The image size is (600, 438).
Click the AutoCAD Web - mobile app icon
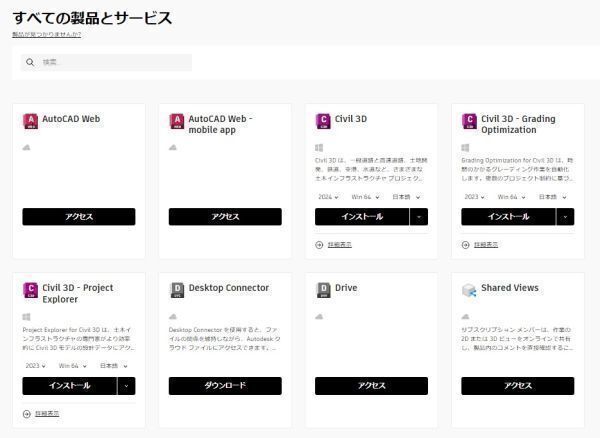point(177,121)
